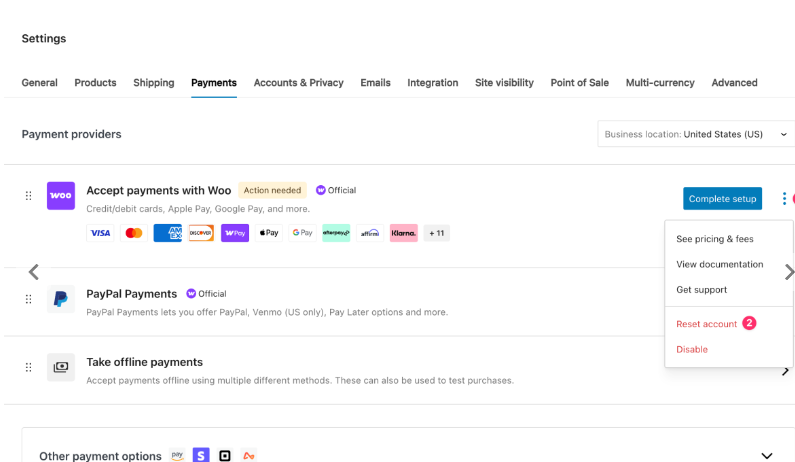Click the Mastercard icon
The height and width of the screenshot is (462, 795).
pos(134,233)
